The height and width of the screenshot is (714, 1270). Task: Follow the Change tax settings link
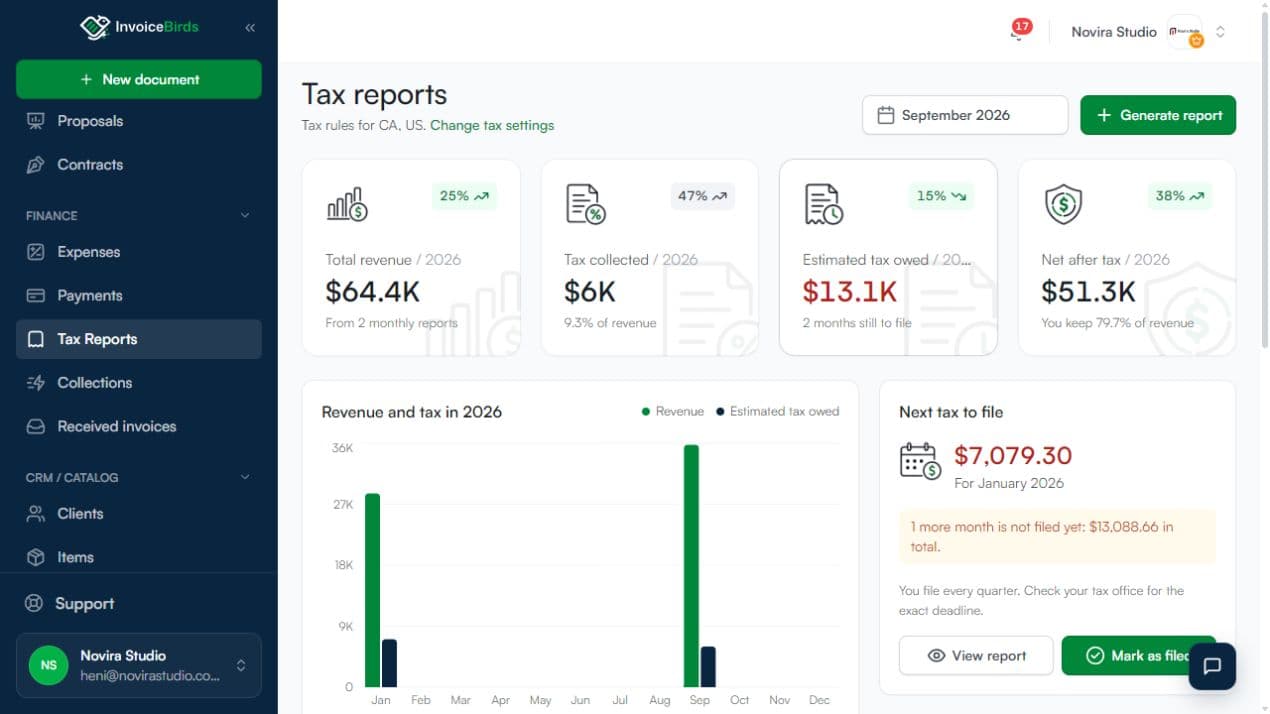[x=492, y=126]
